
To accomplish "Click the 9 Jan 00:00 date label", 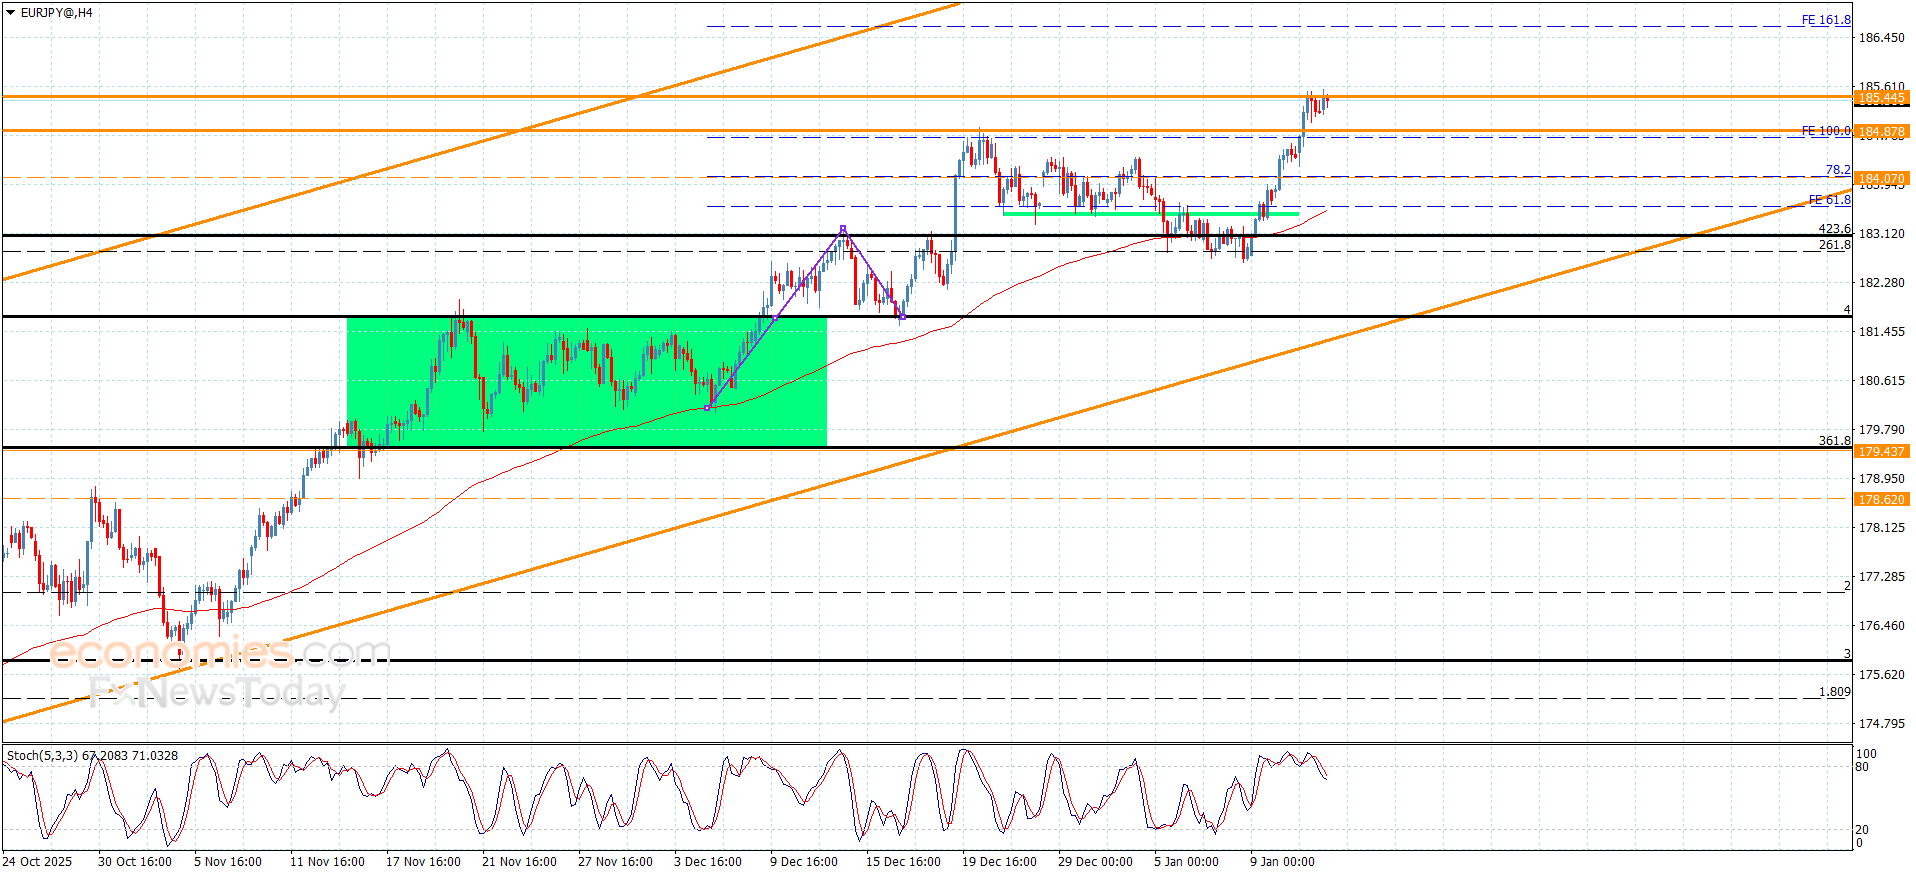I will [x=1282, y=862].
